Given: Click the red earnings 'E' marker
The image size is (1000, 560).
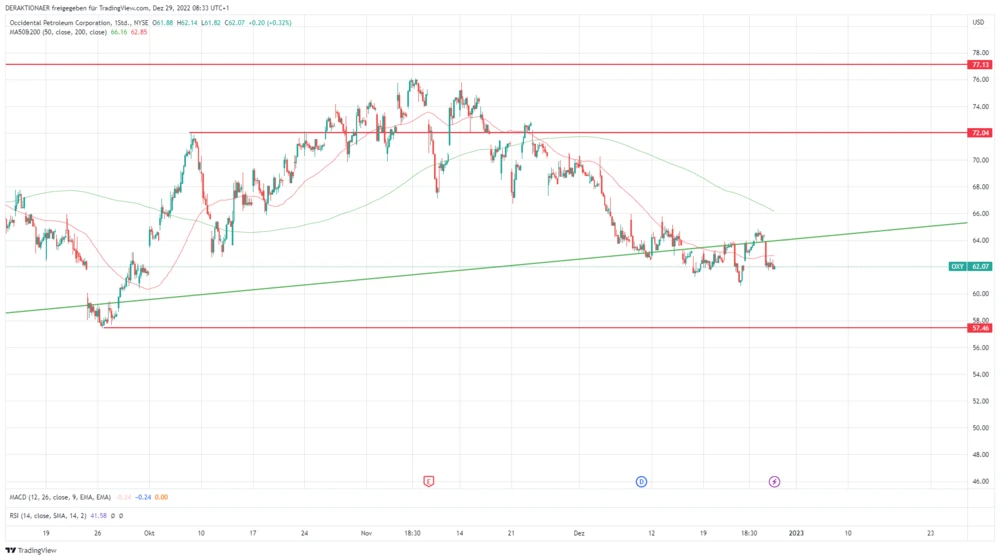Looking at the screenshot, I should (429, 481).
